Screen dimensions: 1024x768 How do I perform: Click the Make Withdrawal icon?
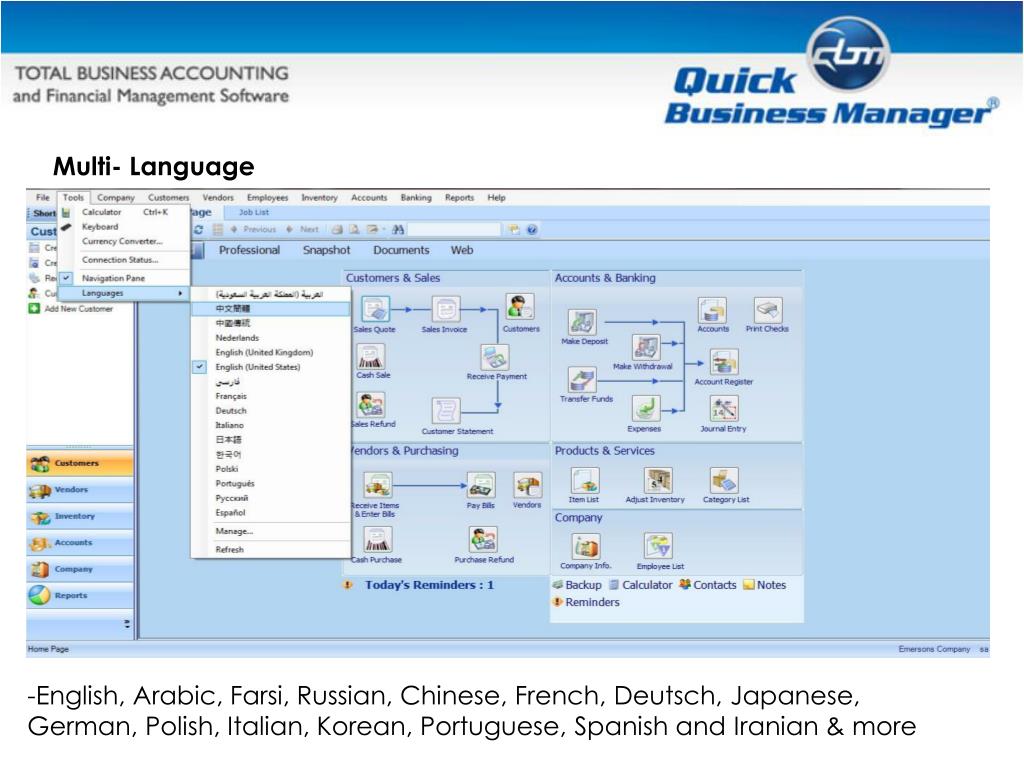[x=646, y=347]
